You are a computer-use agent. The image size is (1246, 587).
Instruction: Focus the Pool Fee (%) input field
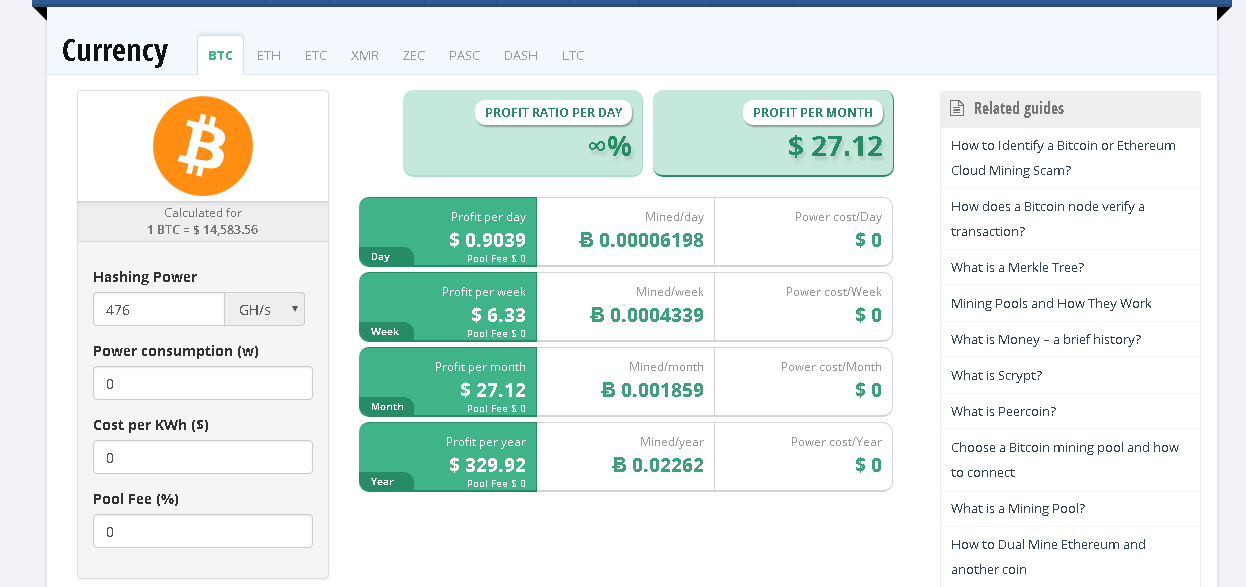(x=203, y=532)
